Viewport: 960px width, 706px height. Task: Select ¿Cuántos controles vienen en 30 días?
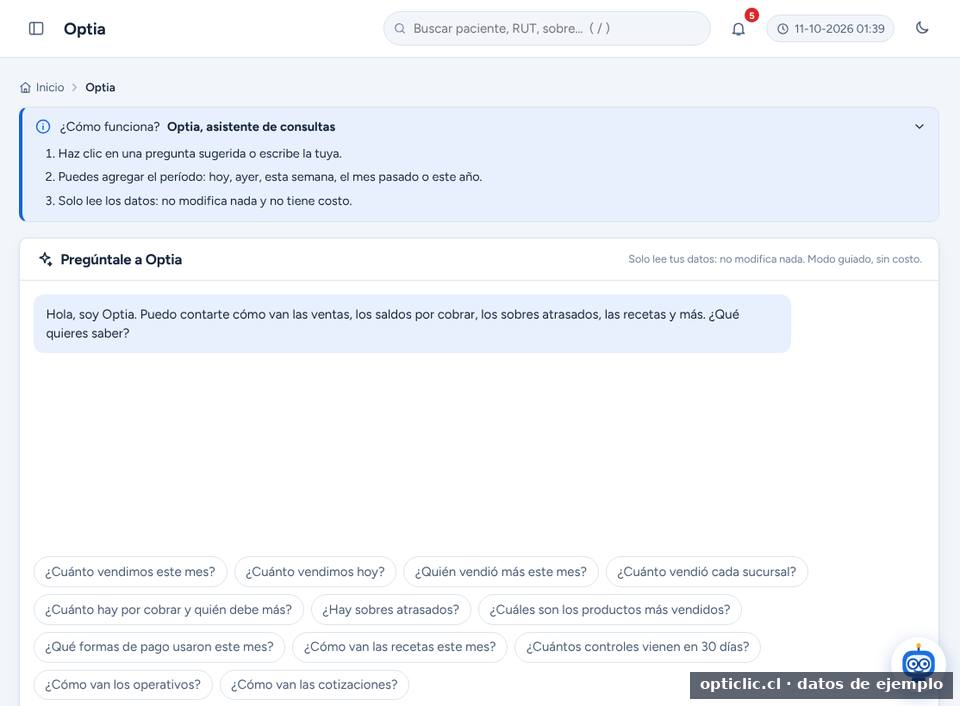637,647
